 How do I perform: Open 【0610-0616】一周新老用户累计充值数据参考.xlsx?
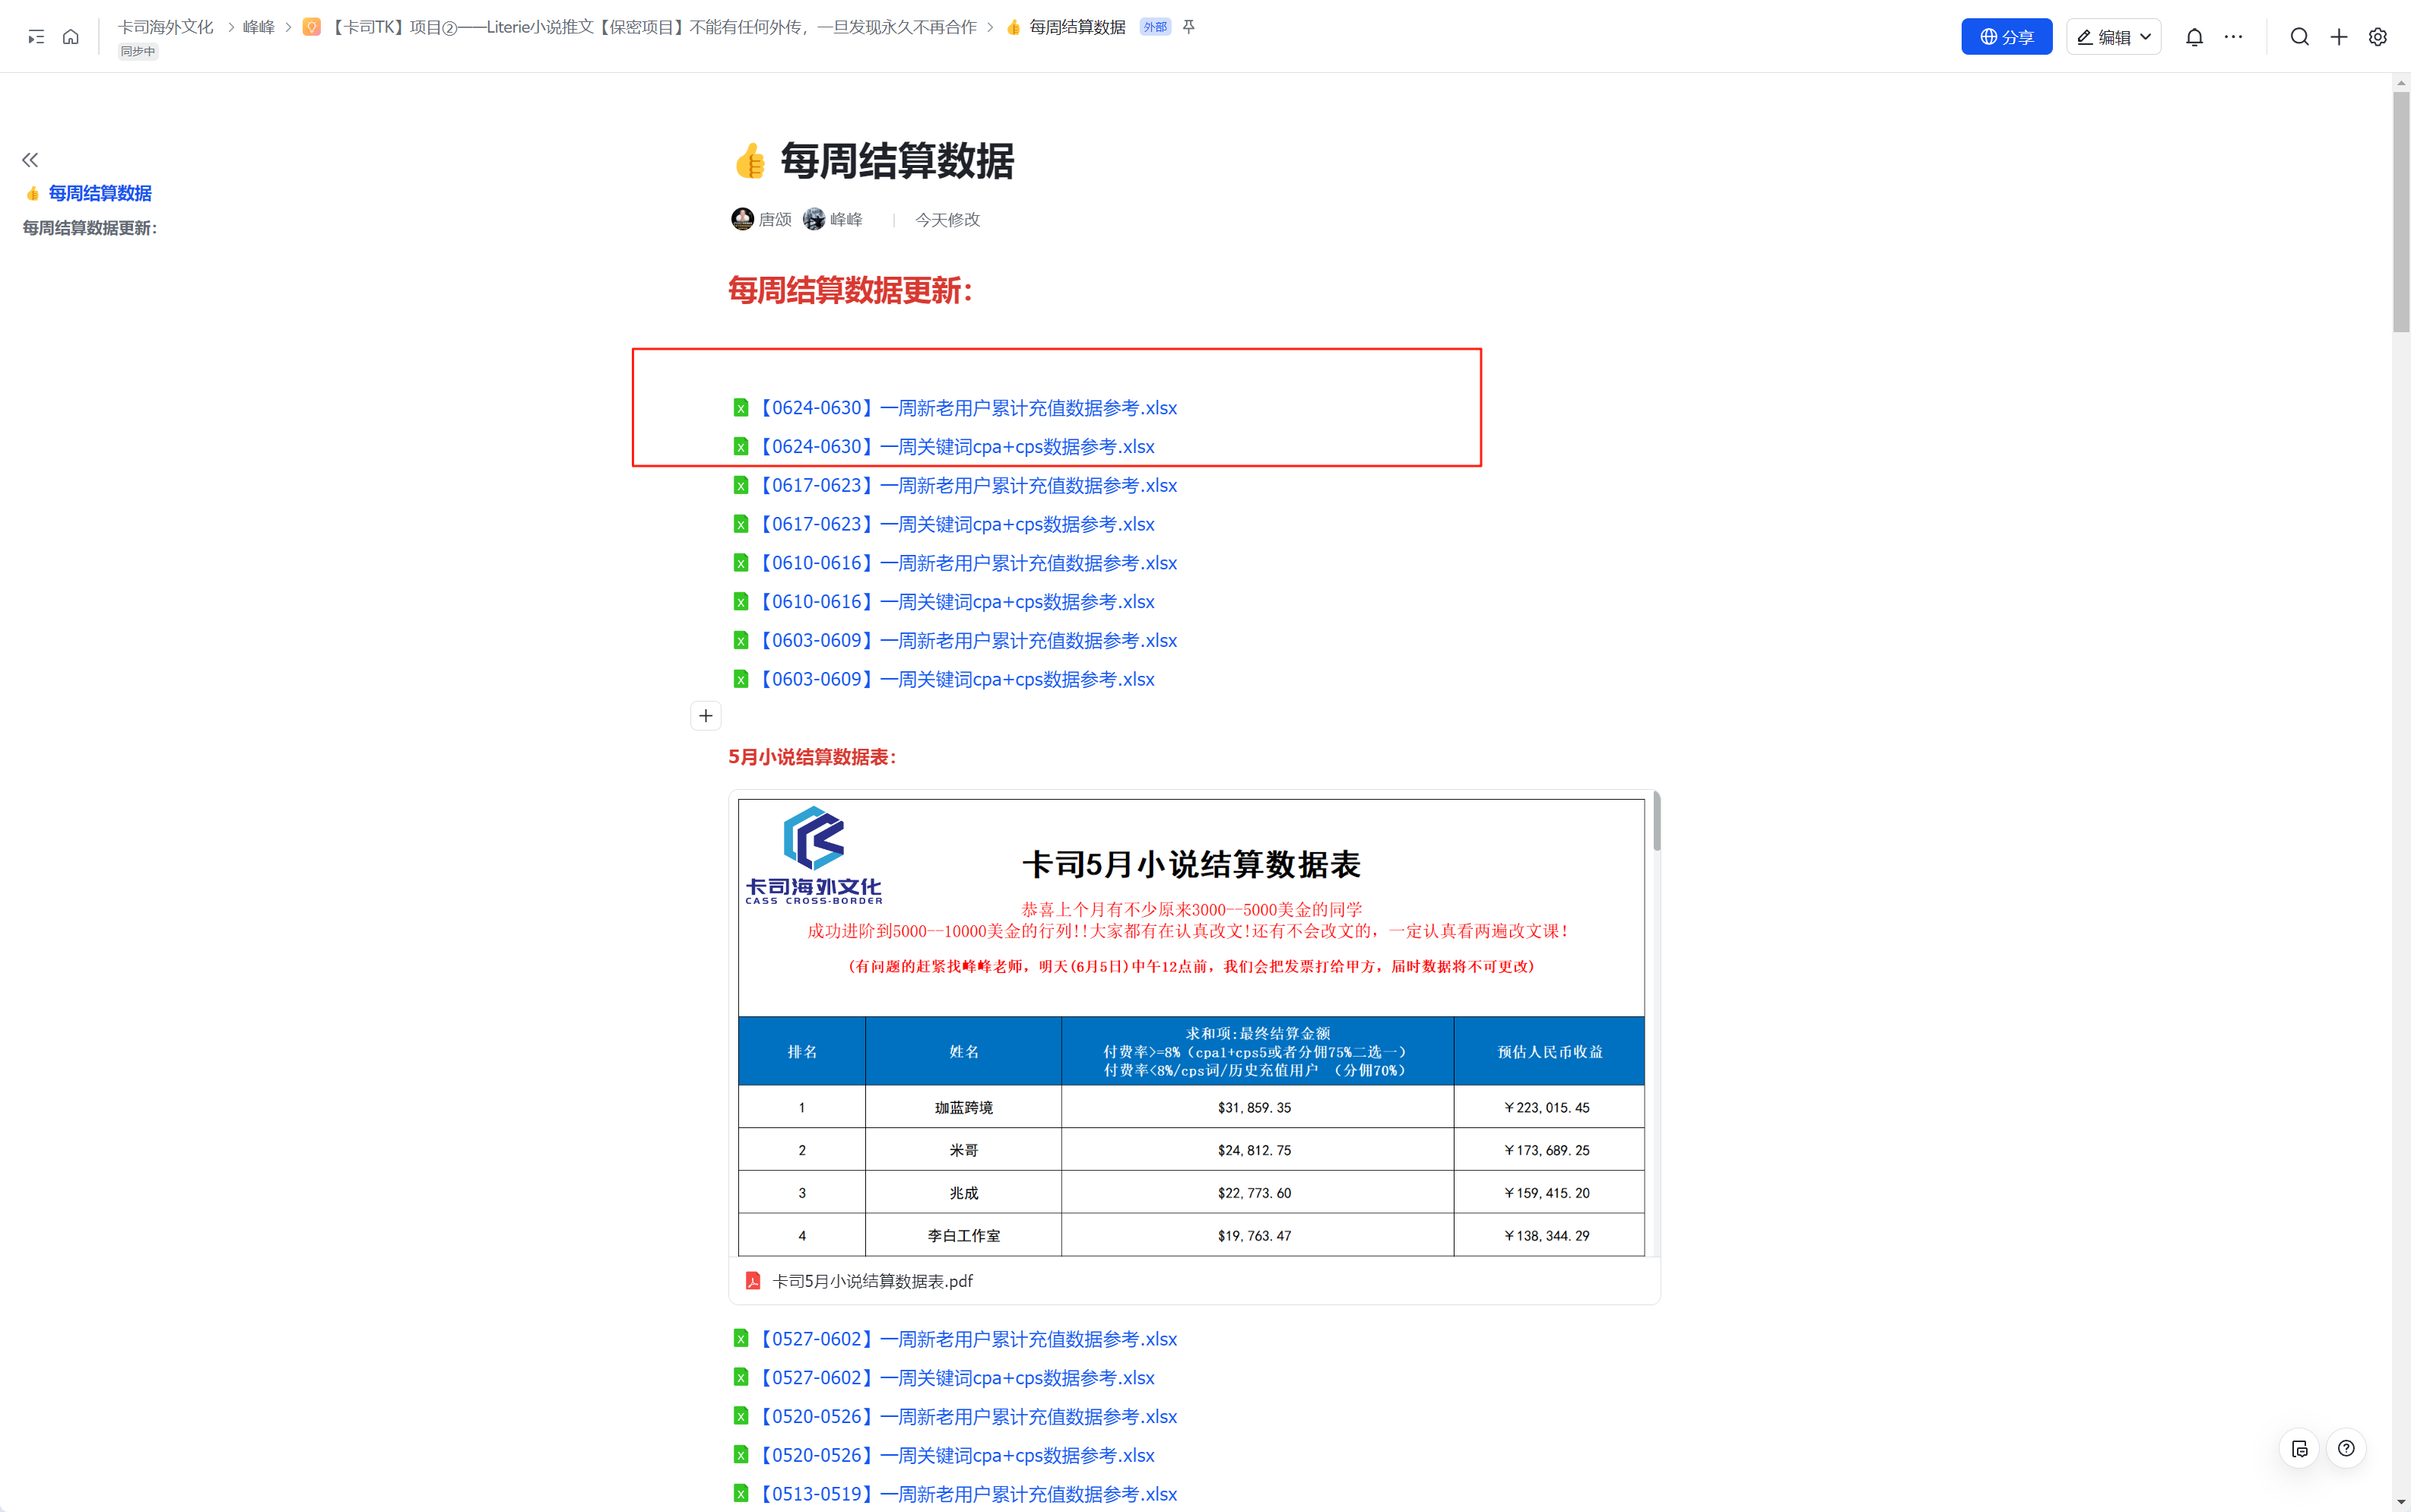click(967, 563)
